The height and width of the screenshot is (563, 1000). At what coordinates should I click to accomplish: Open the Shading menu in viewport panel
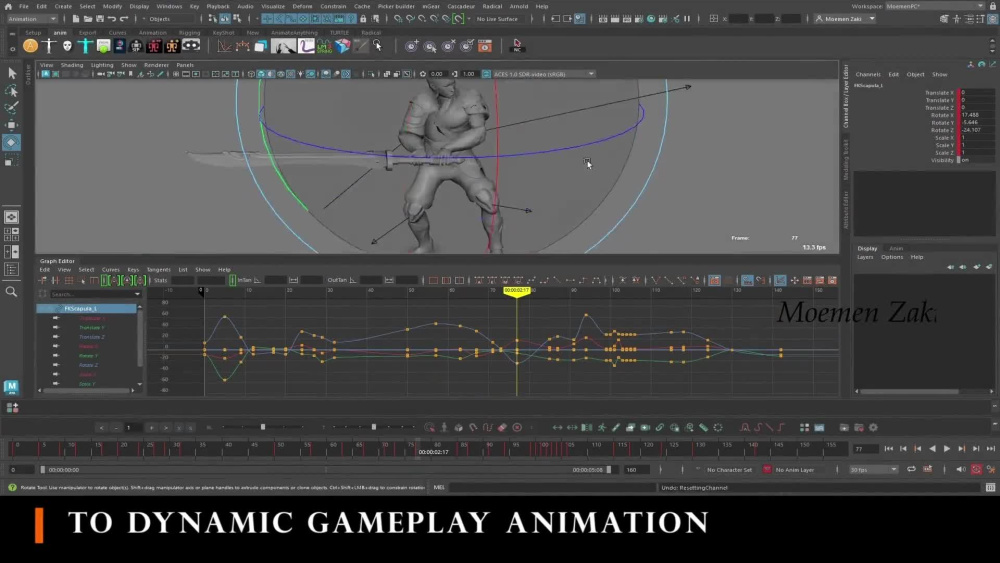coord(71,65)
